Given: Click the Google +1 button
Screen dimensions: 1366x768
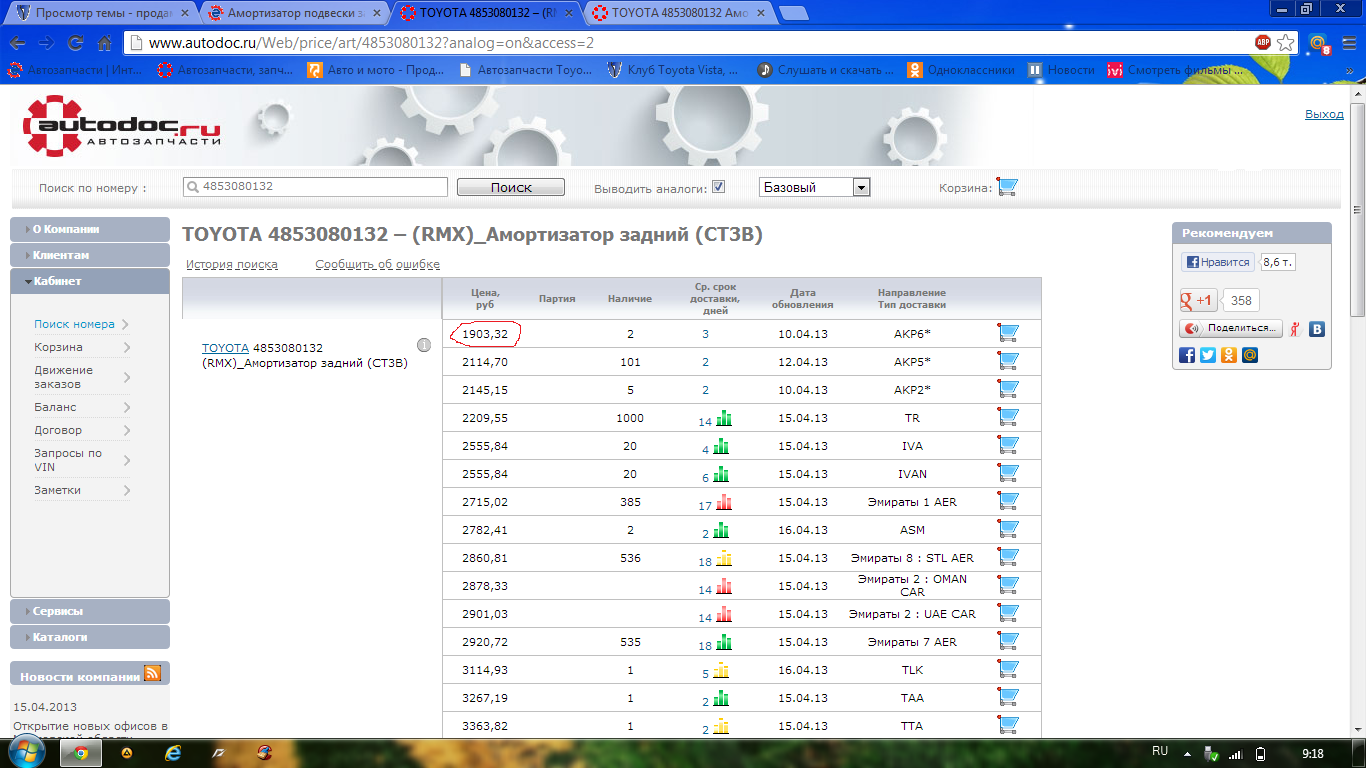Looking at the screenshot, I should pos(1198,300).
